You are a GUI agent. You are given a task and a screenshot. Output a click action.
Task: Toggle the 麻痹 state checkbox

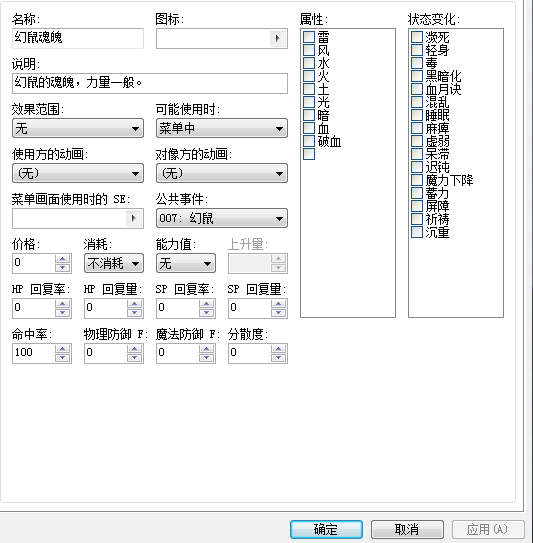click(417, 128)
